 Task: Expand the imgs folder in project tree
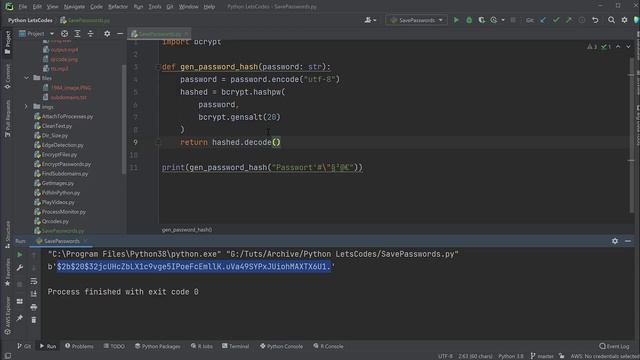27,107
